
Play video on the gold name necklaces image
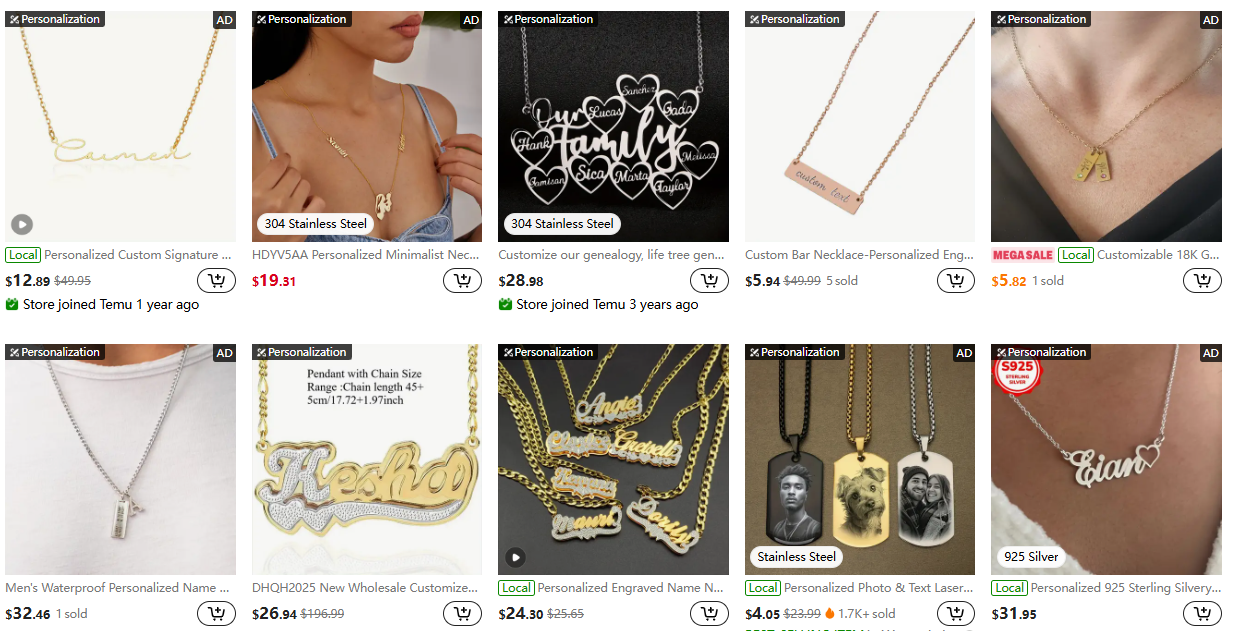(515, 557)
